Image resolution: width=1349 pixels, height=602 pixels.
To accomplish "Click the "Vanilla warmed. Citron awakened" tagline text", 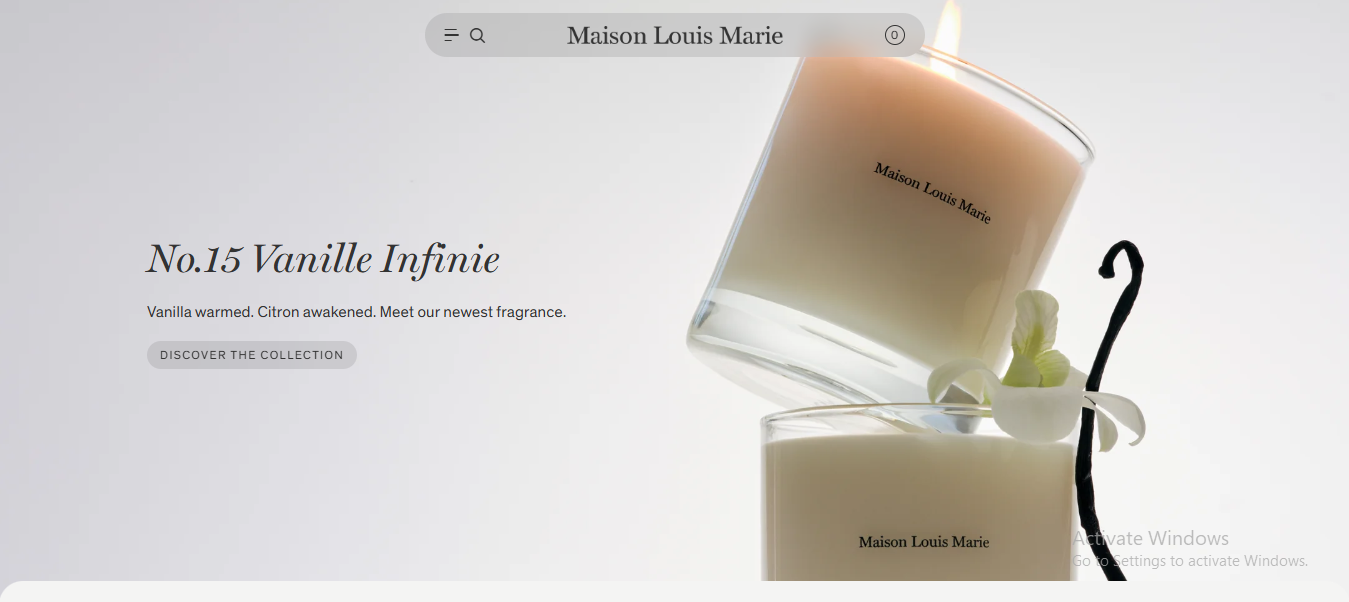I will point(261,312).
